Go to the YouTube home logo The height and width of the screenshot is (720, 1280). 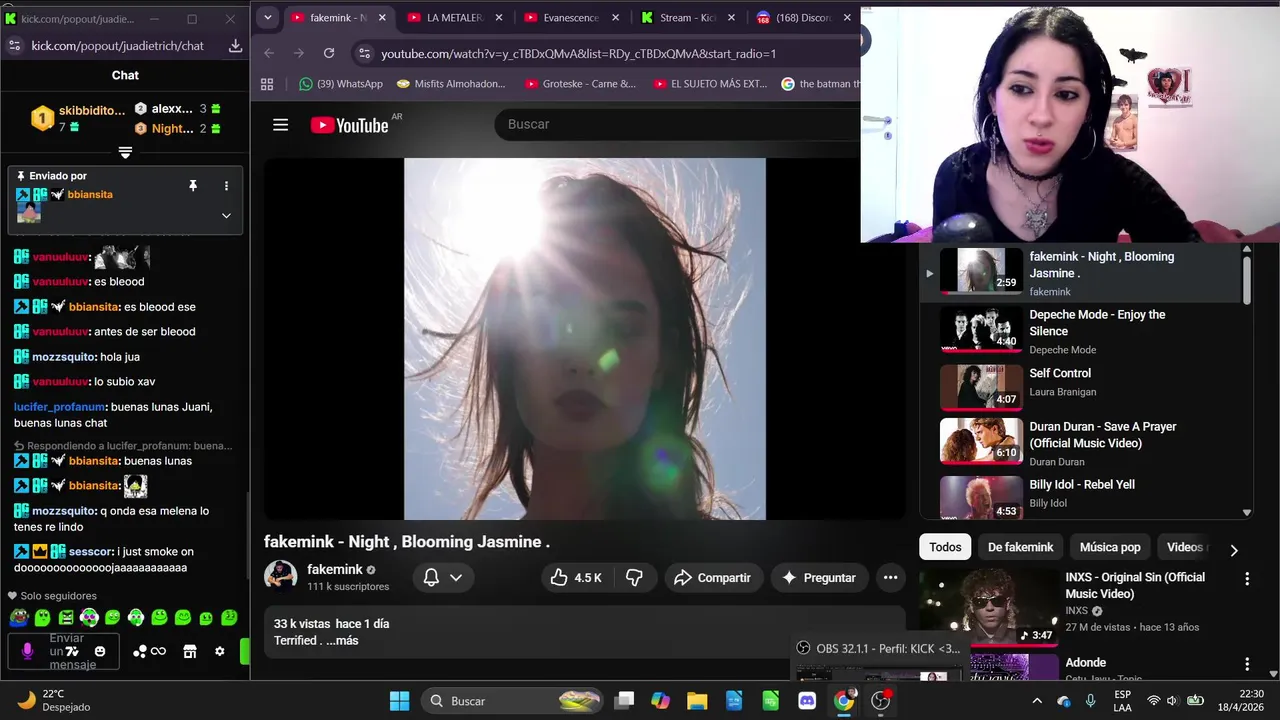[349, 125]
